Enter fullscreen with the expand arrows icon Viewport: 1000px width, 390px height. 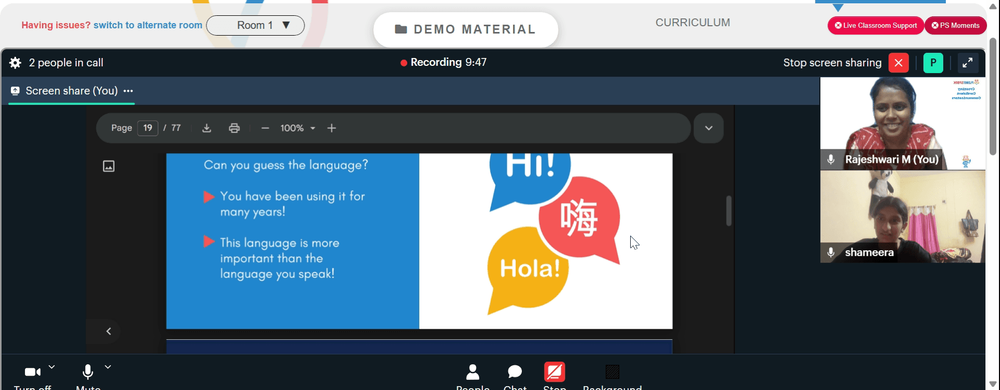967,62
